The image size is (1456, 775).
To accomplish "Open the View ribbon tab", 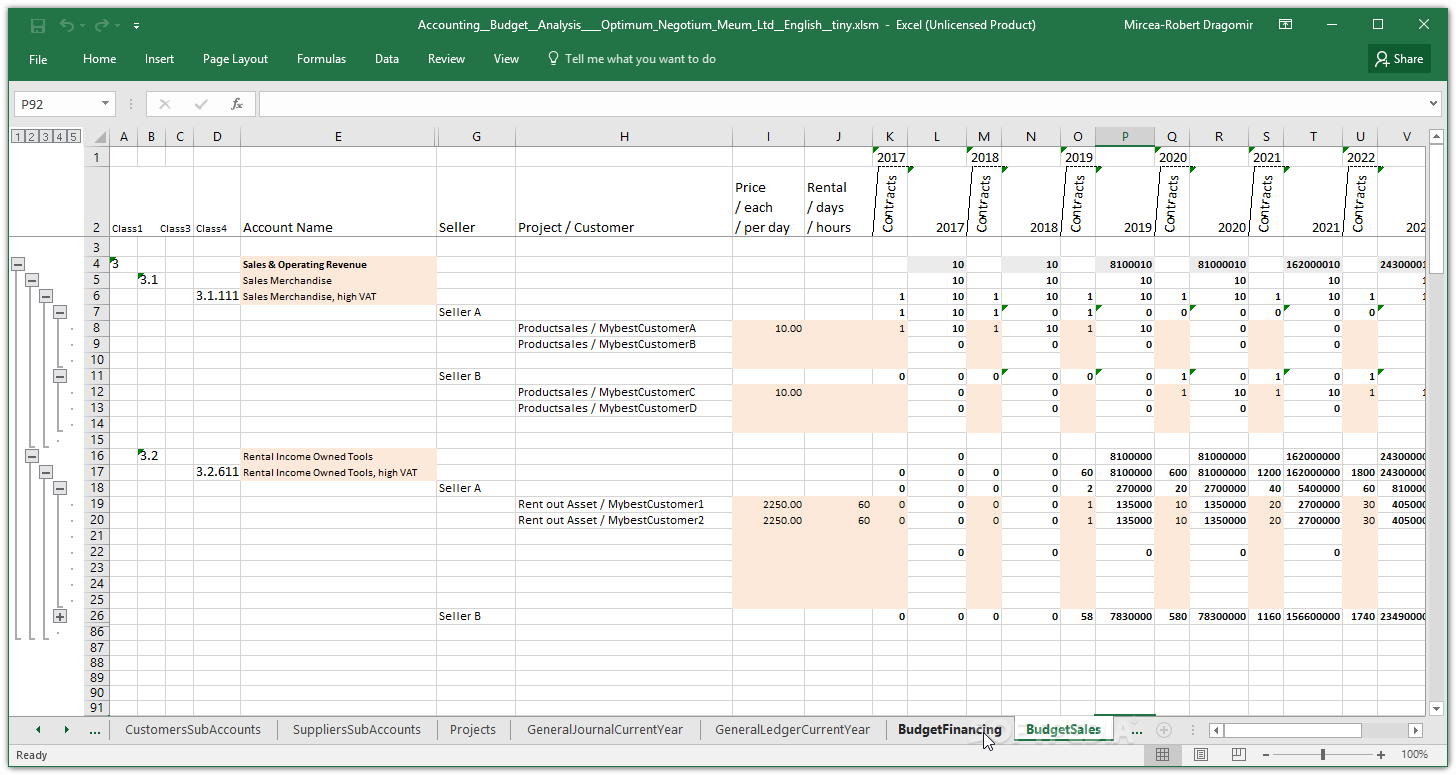I will tap(506, 59).
